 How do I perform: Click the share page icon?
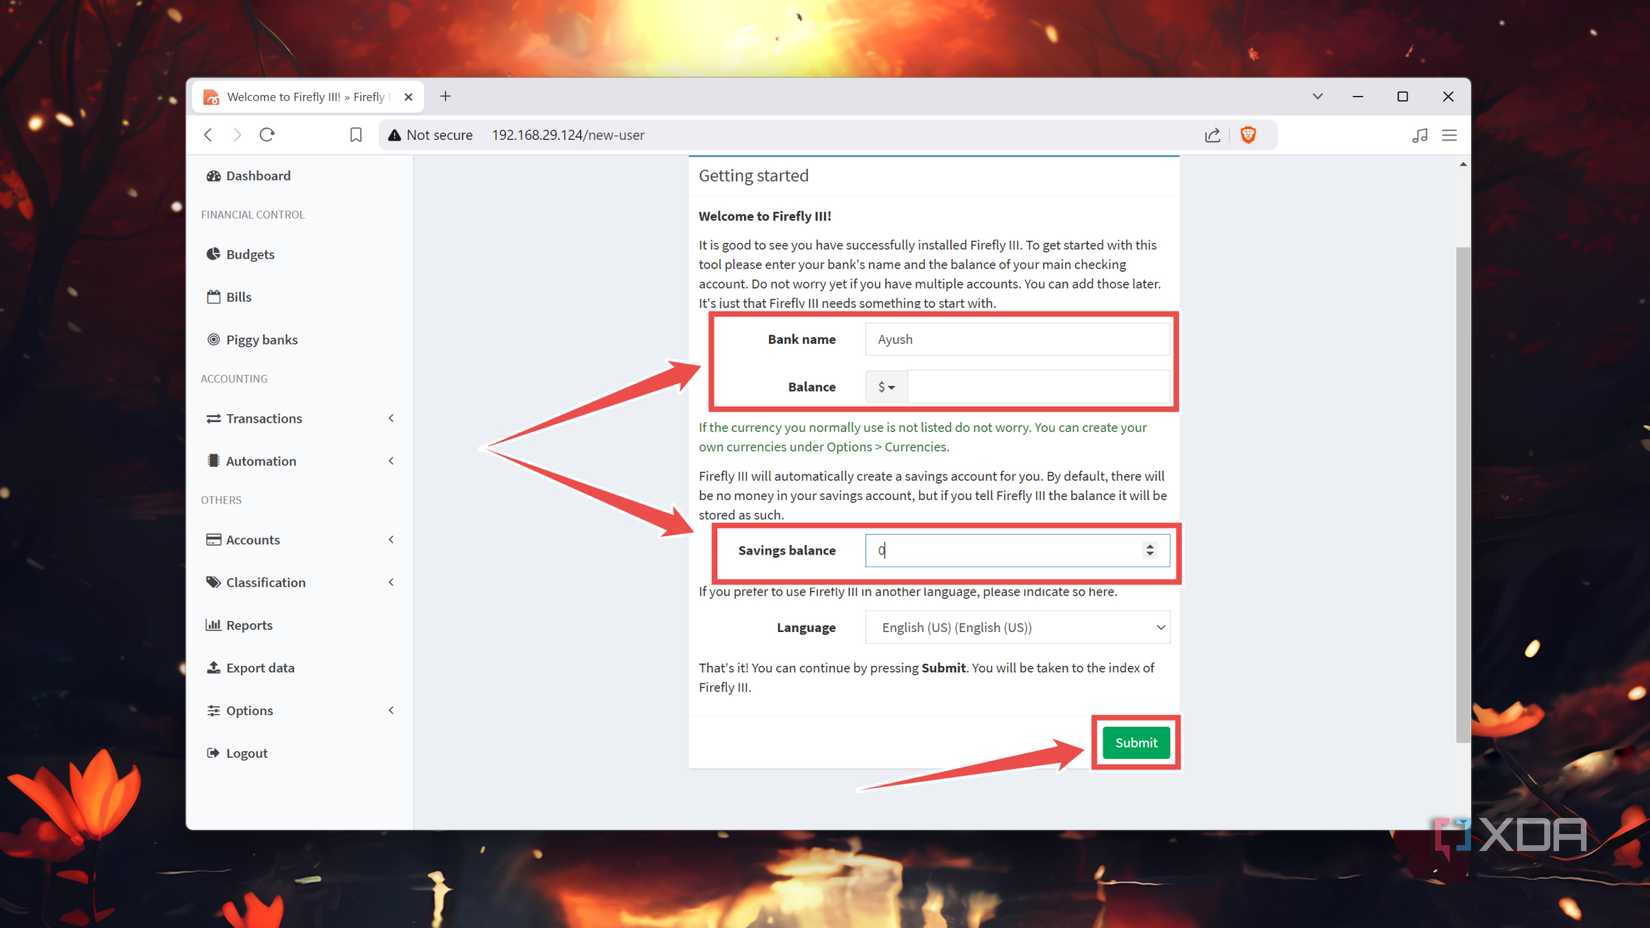[1212, 135]
